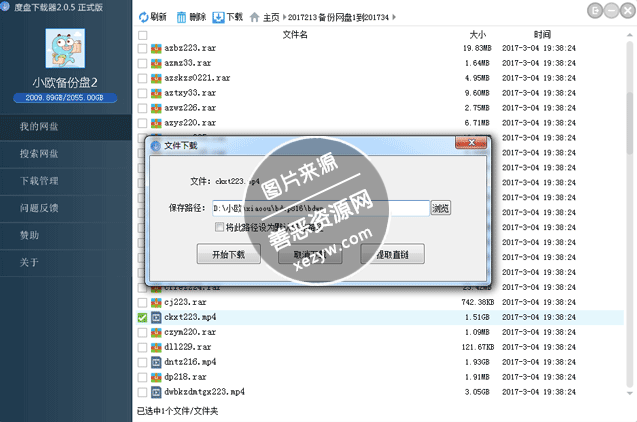
Task: Open 关于 in sidebar
Action: (66, 263)
